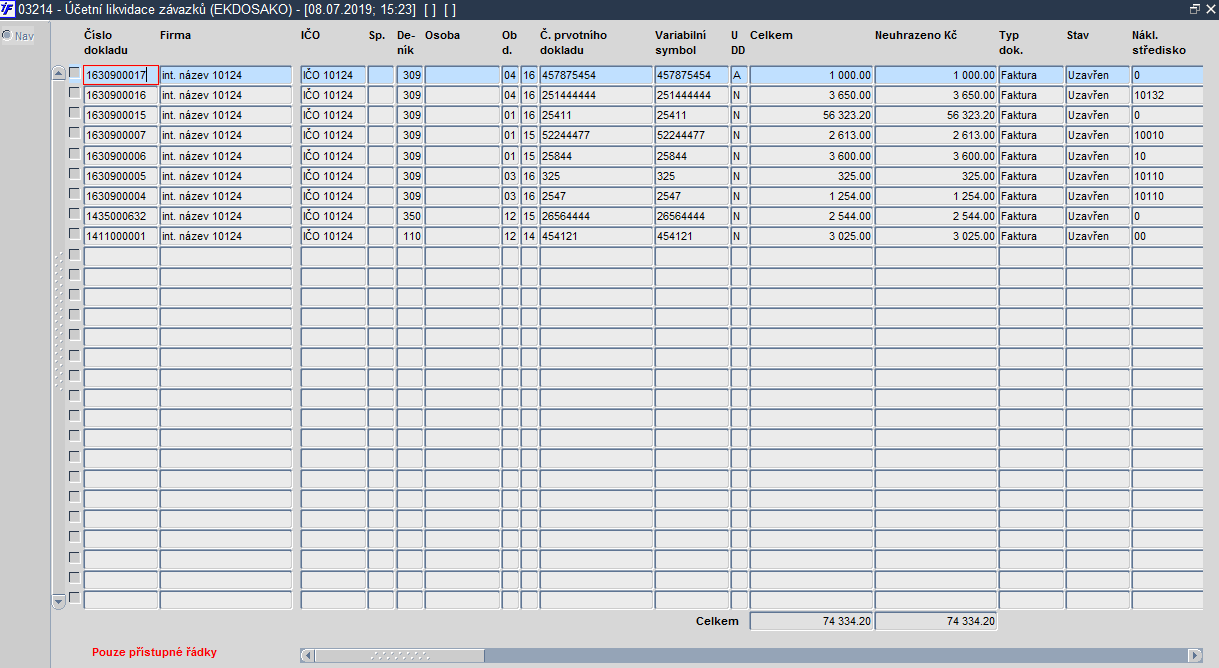Click primary document cell 457875454

tap(596, 75)
